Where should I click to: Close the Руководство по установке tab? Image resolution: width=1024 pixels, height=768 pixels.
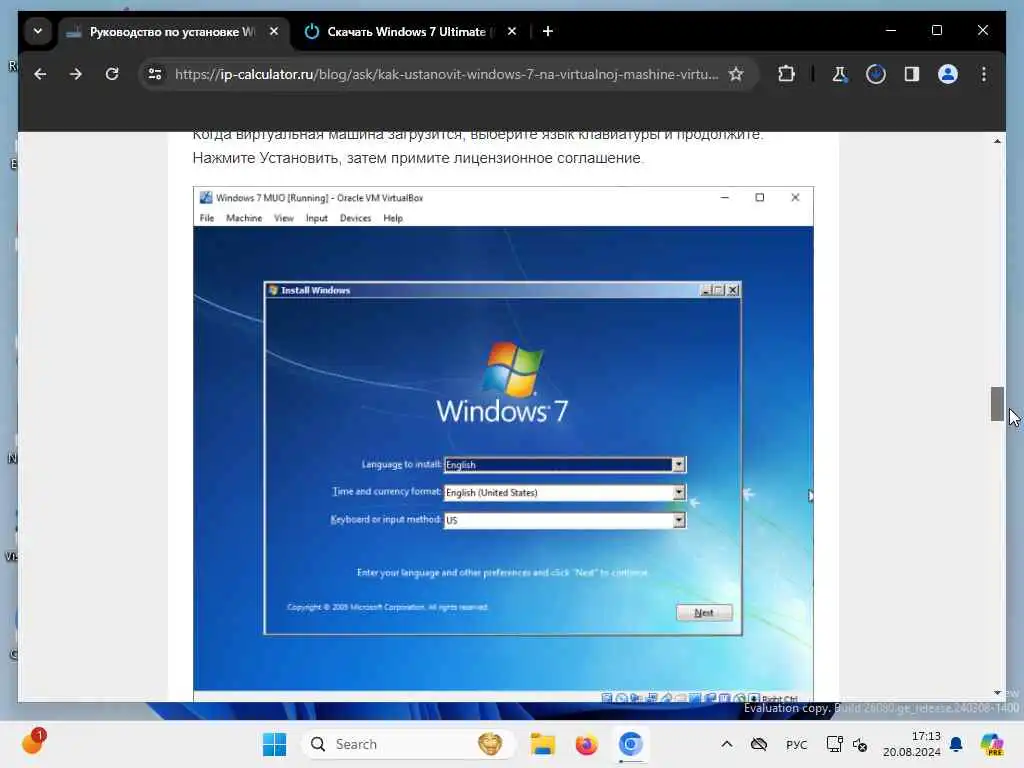click(274, 31)
